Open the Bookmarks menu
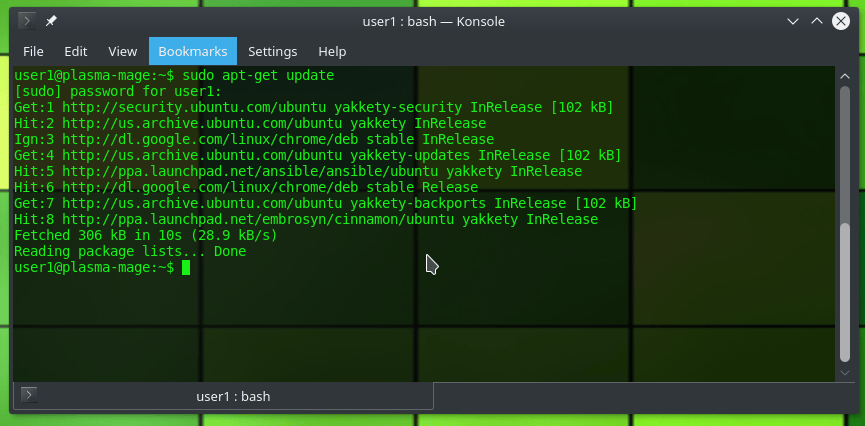The image size is (865, 426). (193, 51)
